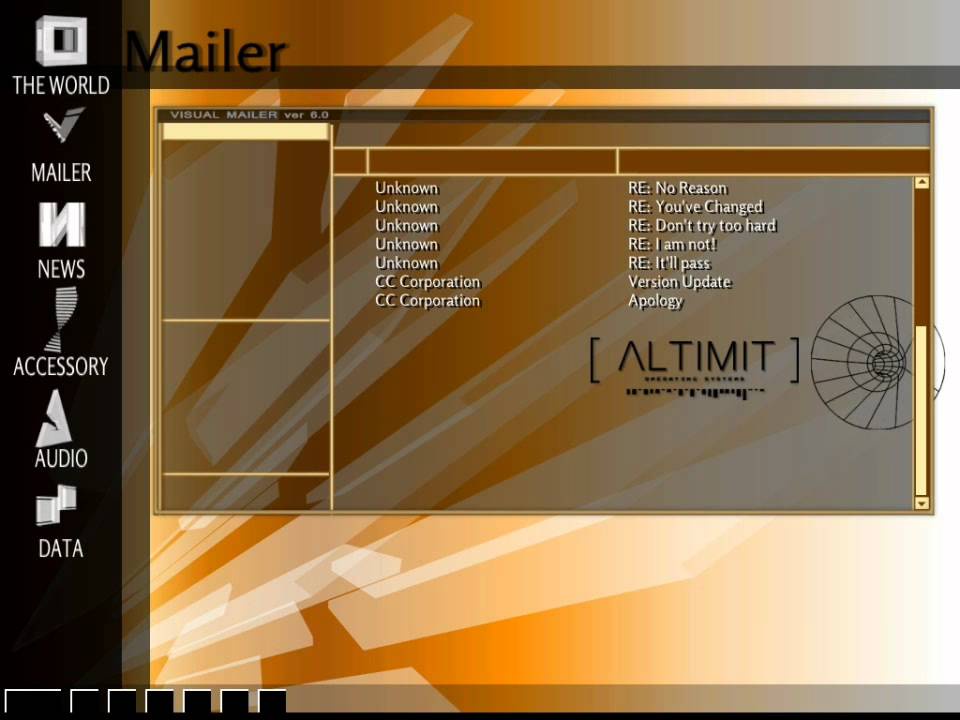This screenshot has width=960, height=720.
Task: Click the VISUAL MAILER ver 6.0 title bar
Action: pos(544,114)
